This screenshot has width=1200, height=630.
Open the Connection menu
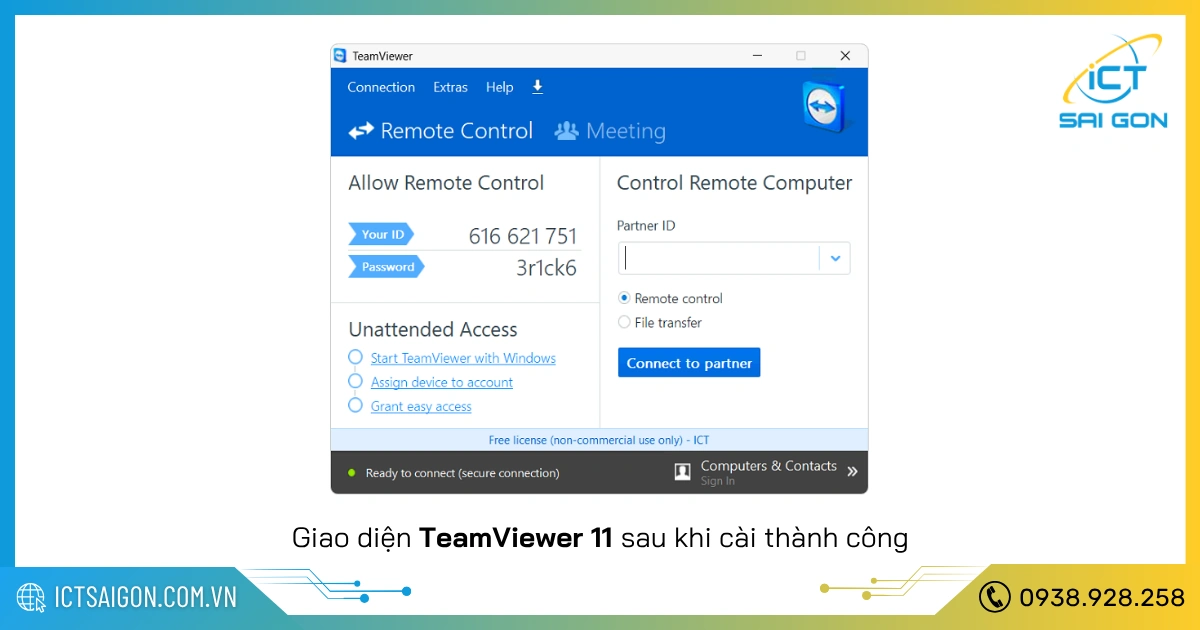[x=381, y=87]
